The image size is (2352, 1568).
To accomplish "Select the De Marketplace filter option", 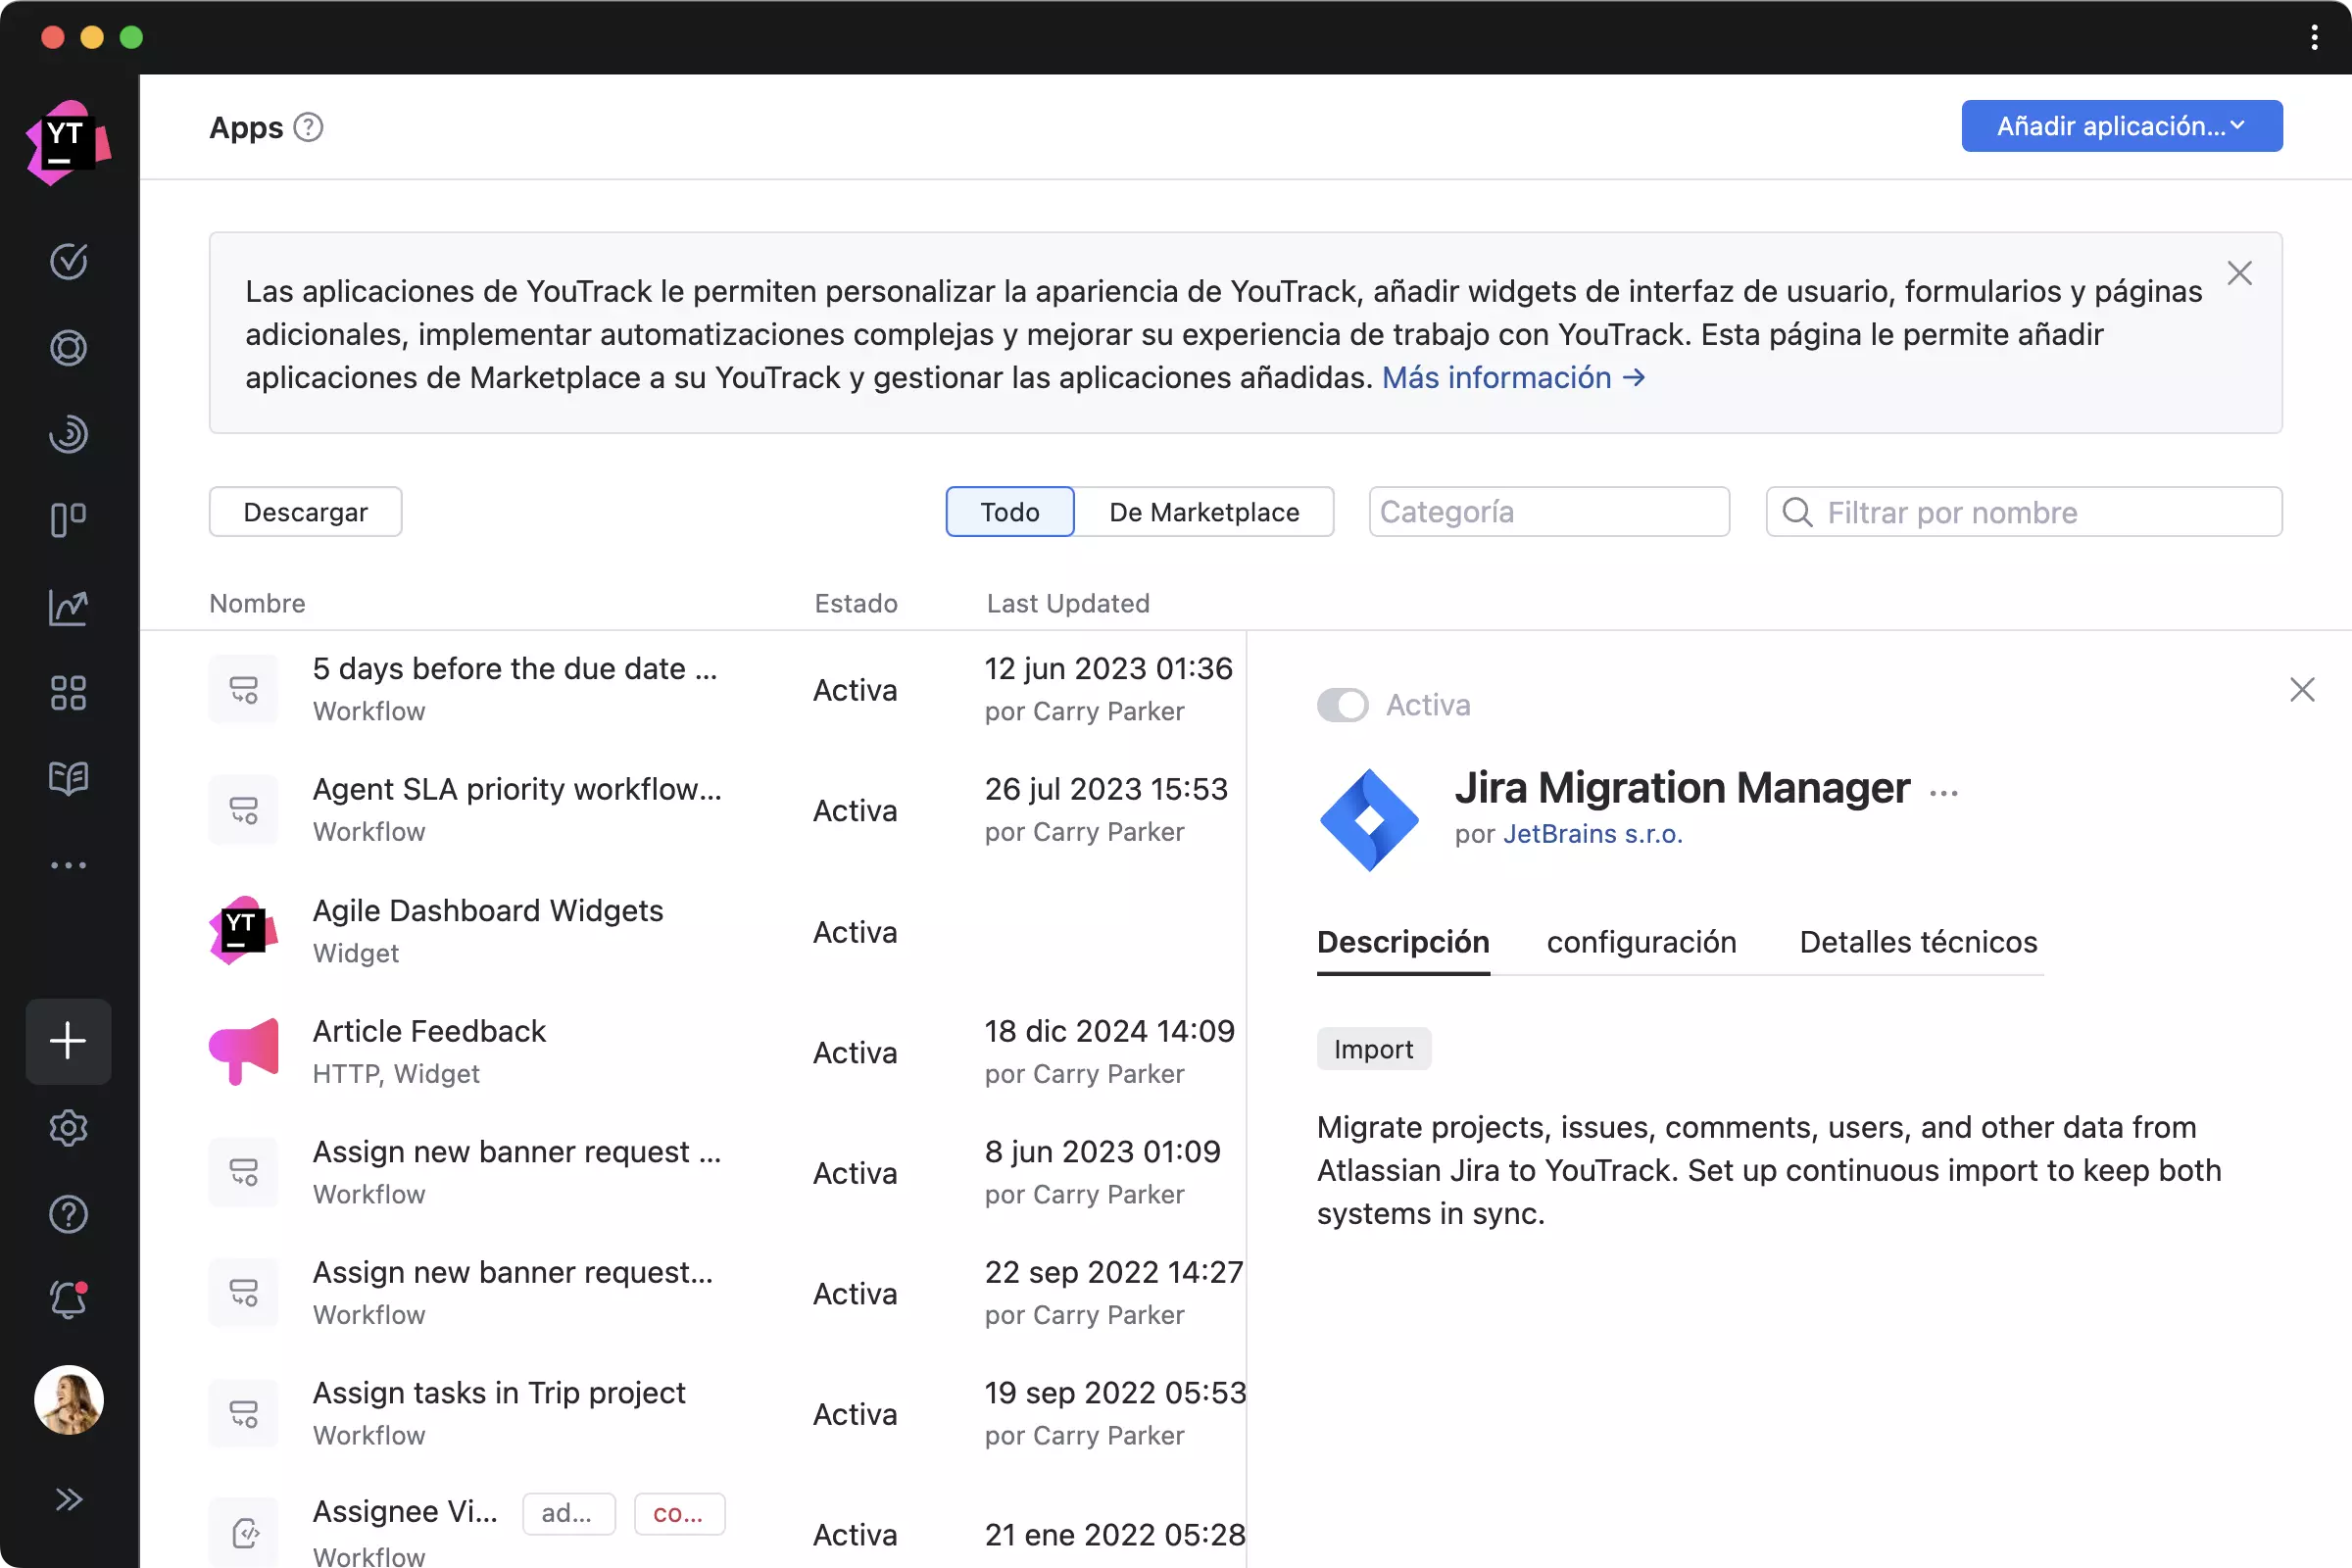I will pyautogui.click(x=1203, y=512).
